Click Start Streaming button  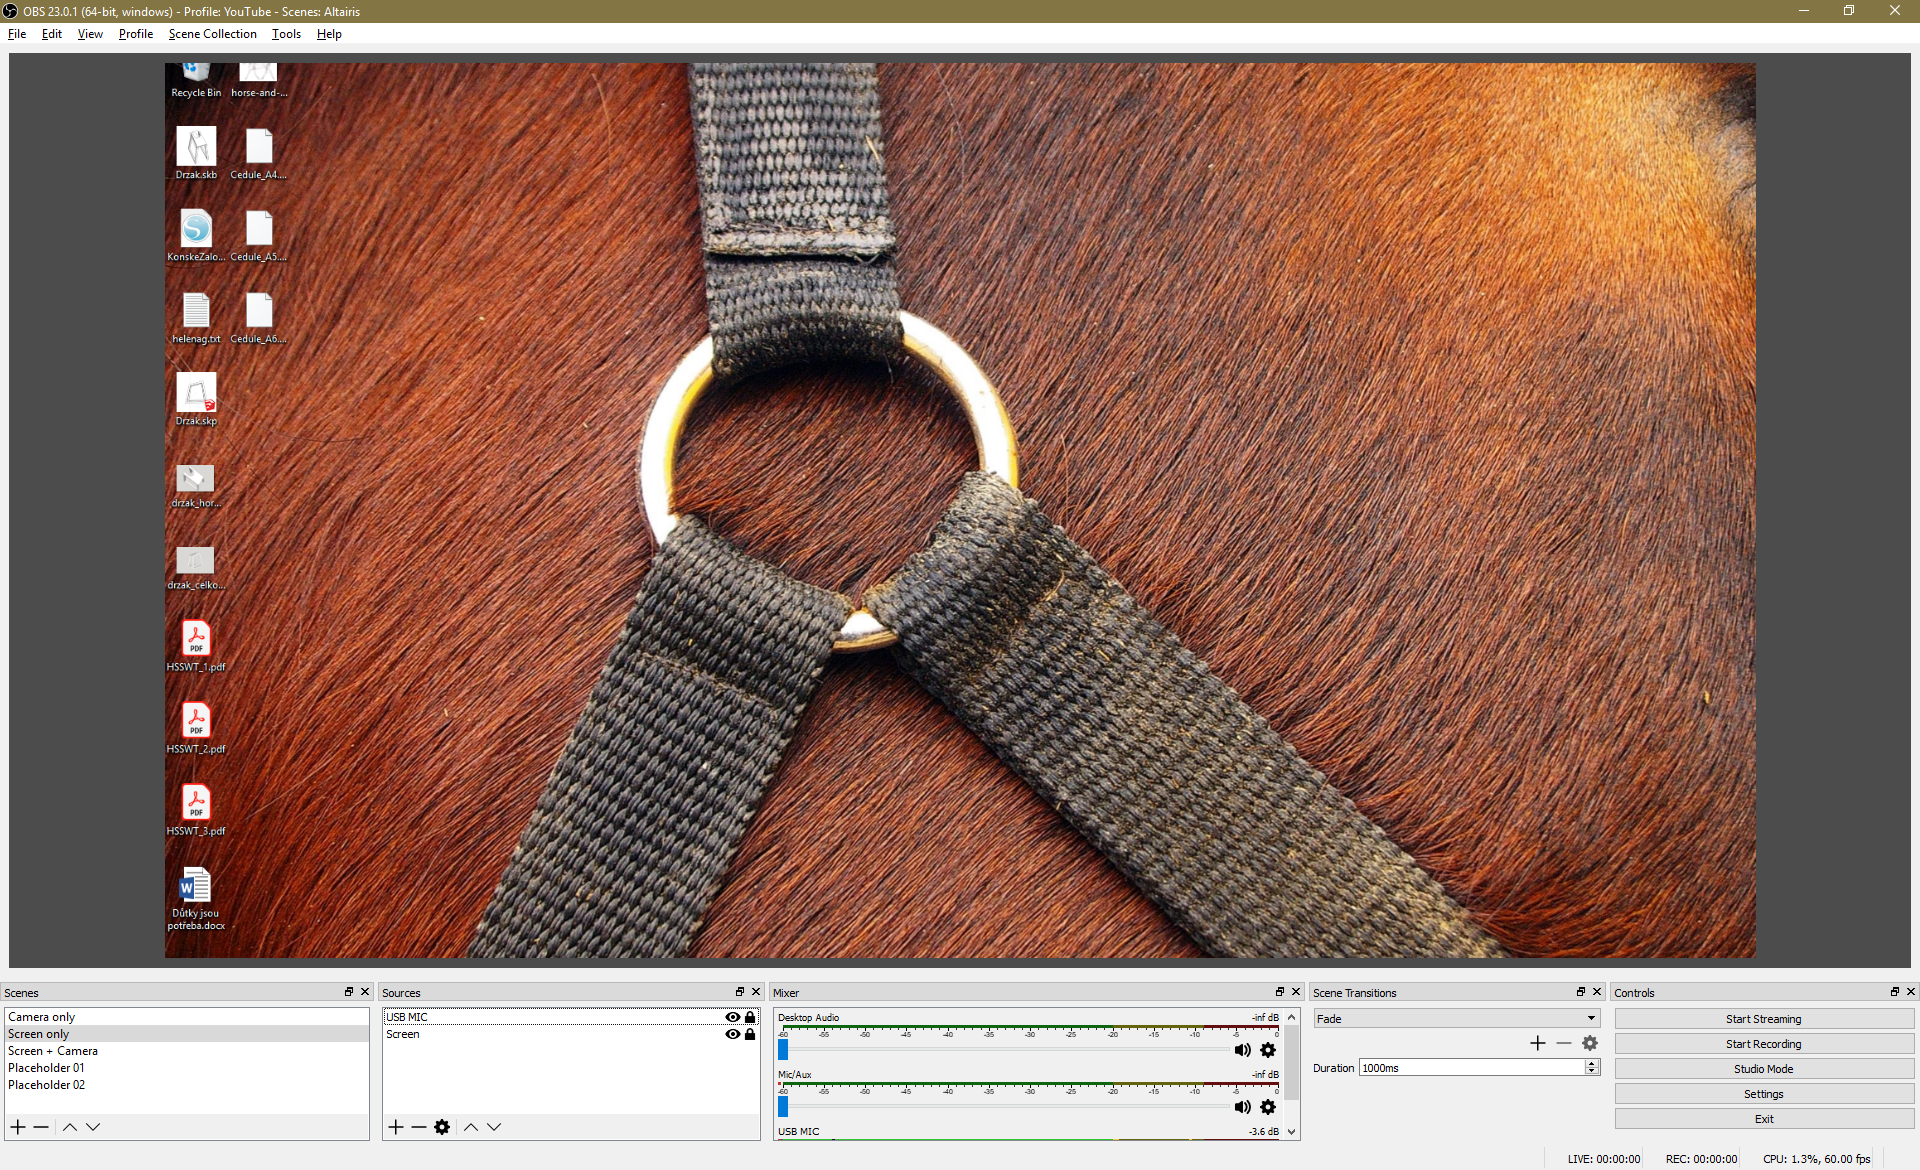(x=1764, y=1019)
